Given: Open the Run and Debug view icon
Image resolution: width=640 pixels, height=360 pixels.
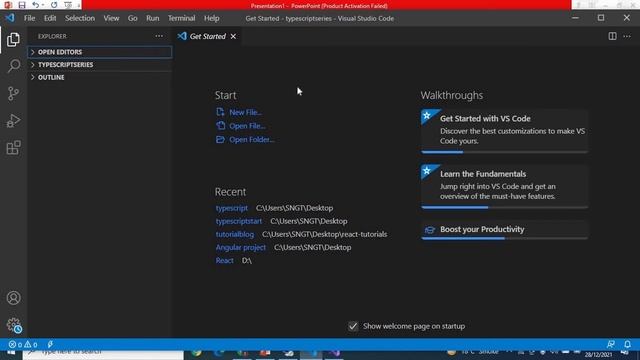Looking at the screenshot, I should [13, 121].
